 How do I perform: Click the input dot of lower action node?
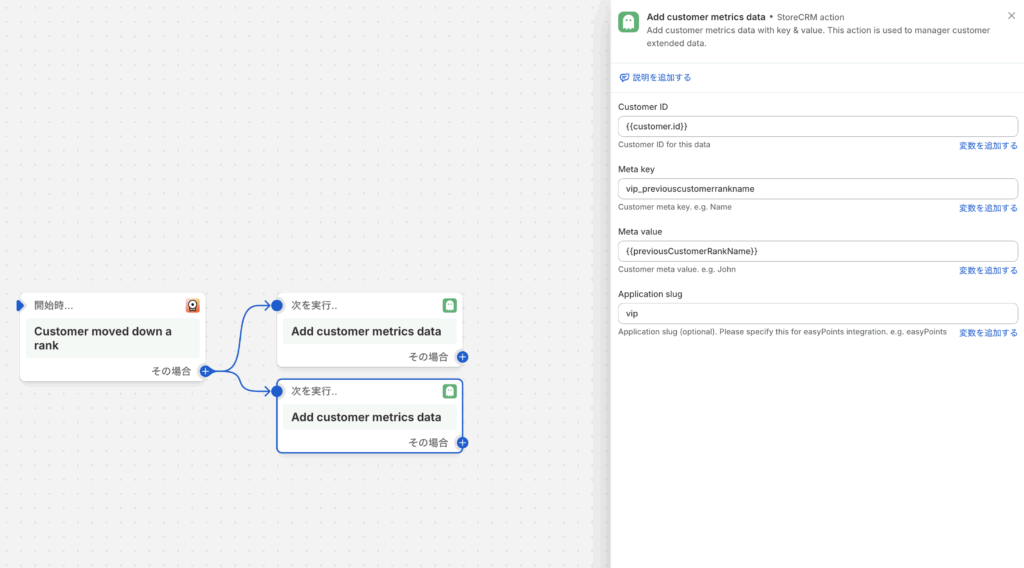point(277,391)
